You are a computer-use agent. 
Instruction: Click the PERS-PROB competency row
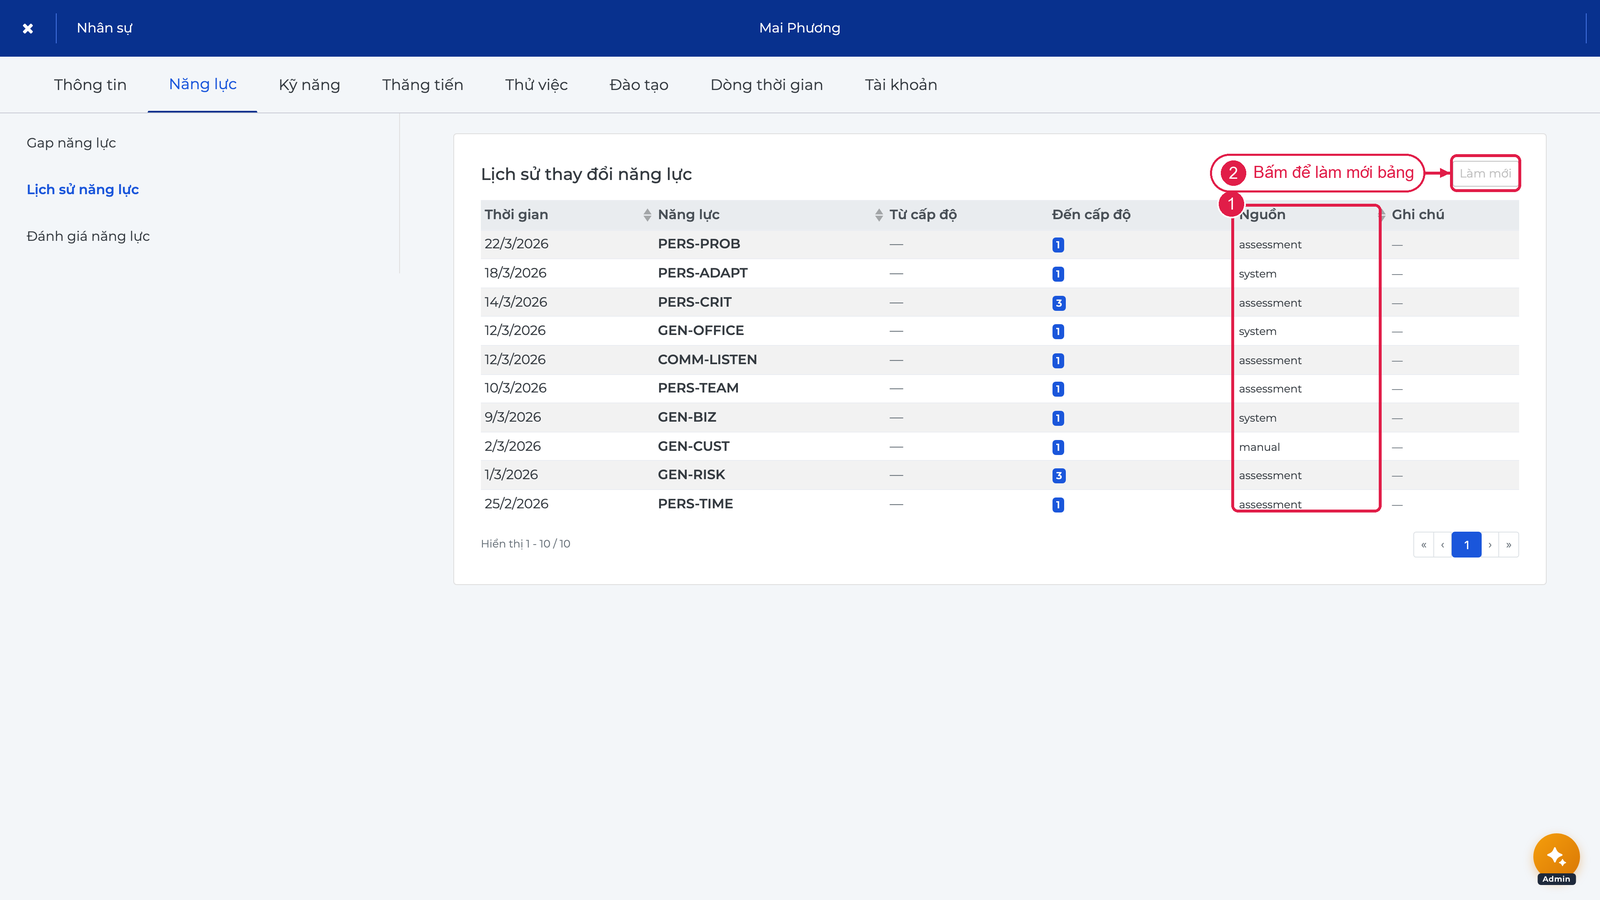click(x=1000, y=244)
